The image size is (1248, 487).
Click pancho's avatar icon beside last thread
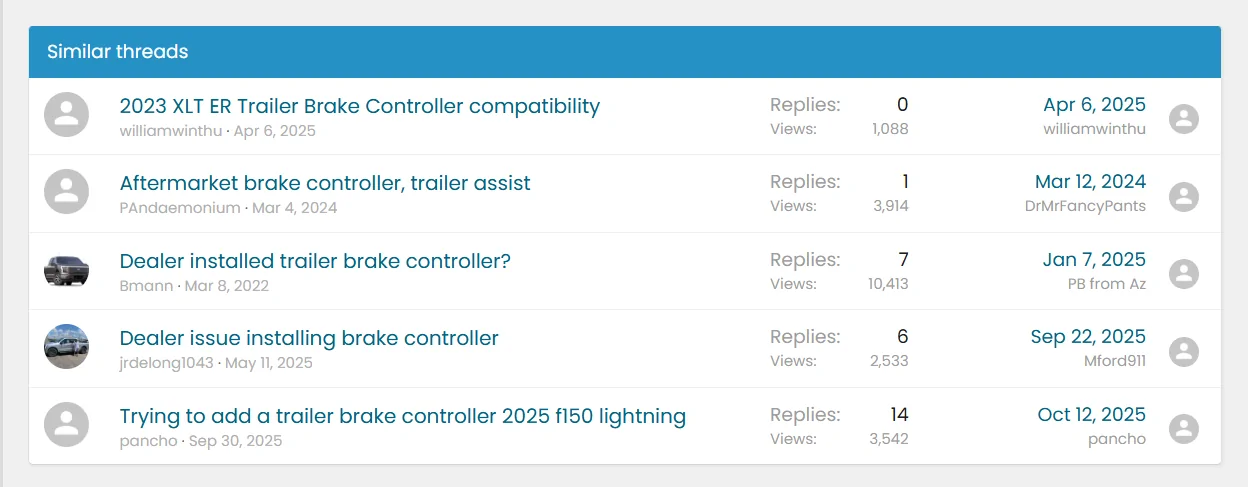coord(67,425)
